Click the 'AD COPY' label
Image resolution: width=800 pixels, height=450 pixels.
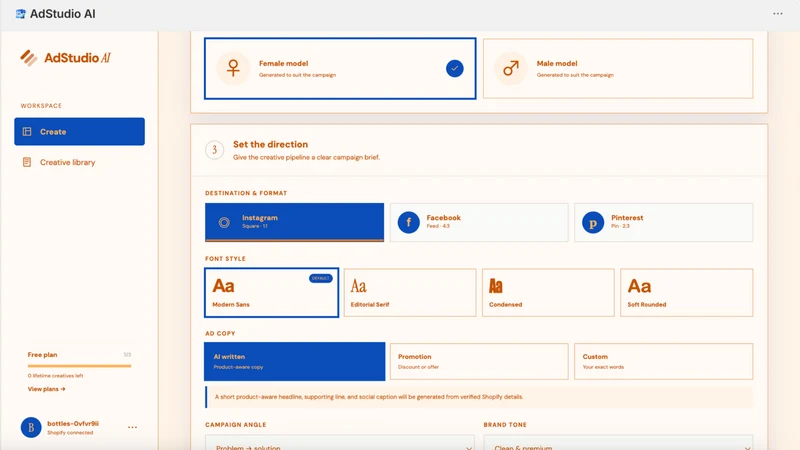(220, 333)
